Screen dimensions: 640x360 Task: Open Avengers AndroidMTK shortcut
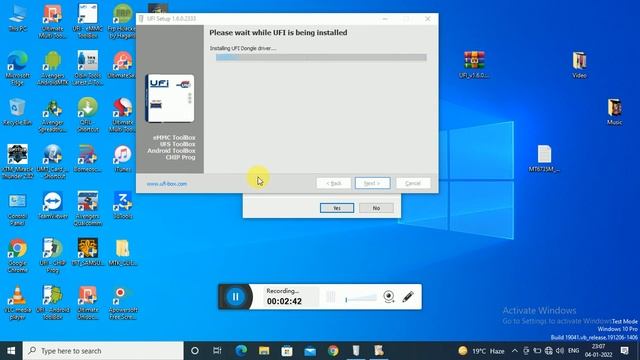pos(53,68)
